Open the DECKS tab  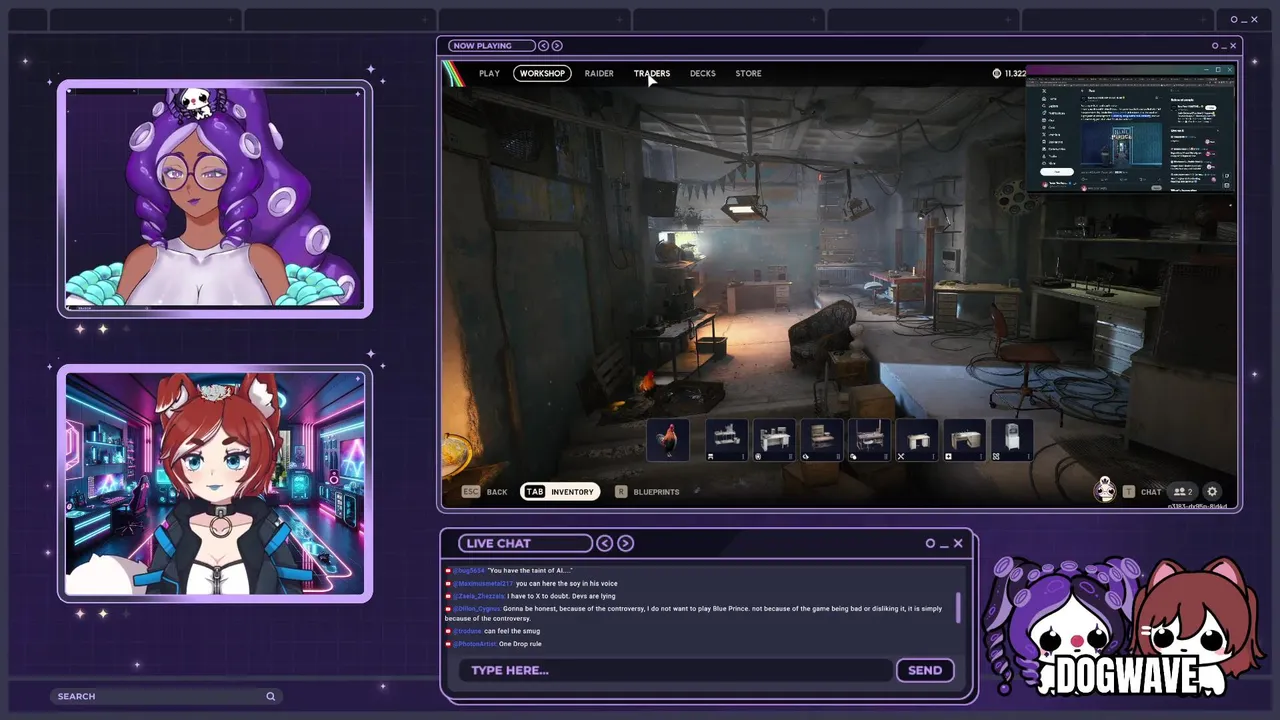pyautogui.click(x=702, y=73)
